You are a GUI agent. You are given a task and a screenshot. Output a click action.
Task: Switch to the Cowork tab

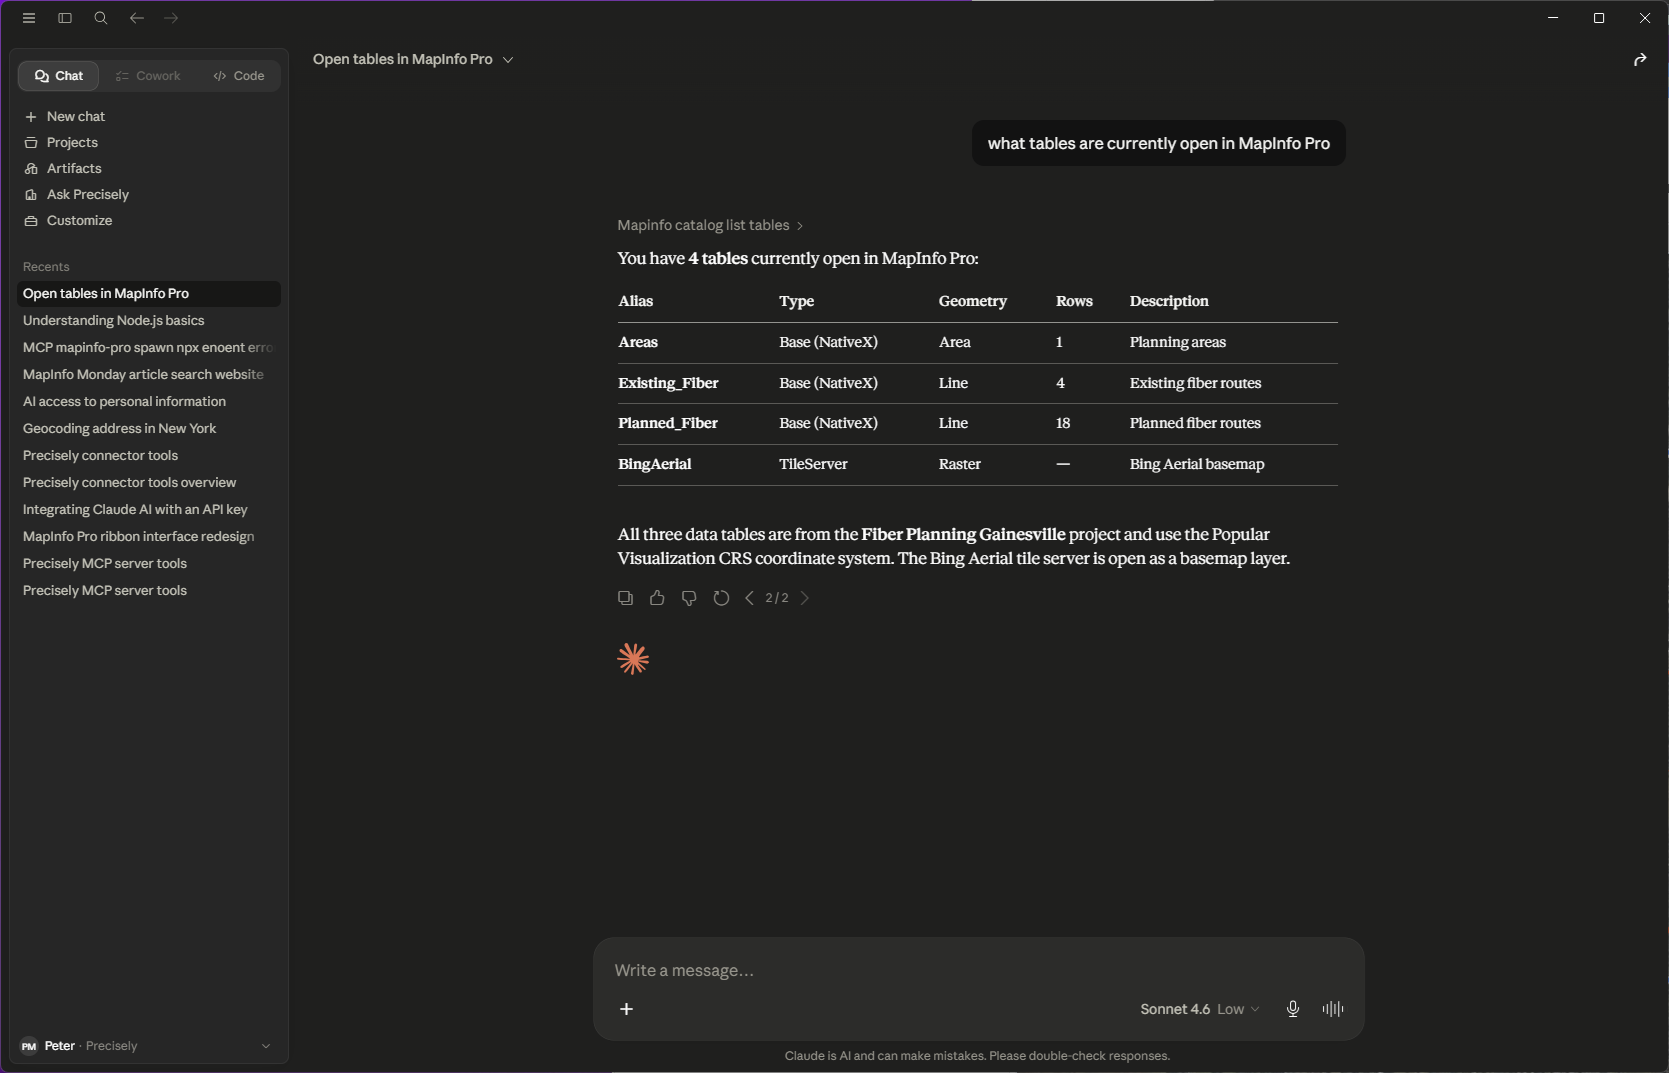pos(148,76)
